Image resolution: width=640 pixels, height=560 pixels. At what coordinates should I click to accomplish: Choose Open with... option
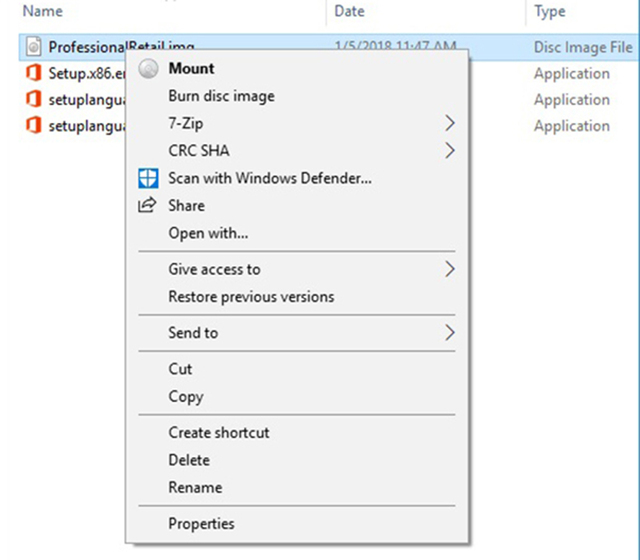[297, 233]
